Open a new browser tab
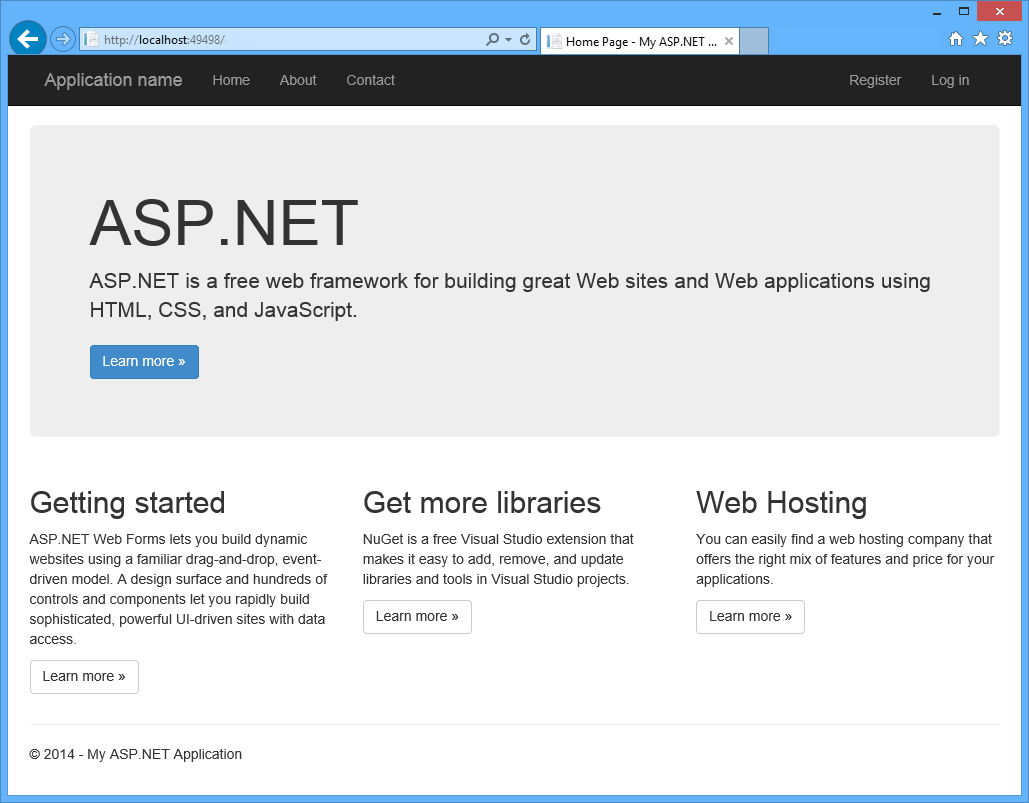This screenshot has height=803, width=1029. pos(754,41)
